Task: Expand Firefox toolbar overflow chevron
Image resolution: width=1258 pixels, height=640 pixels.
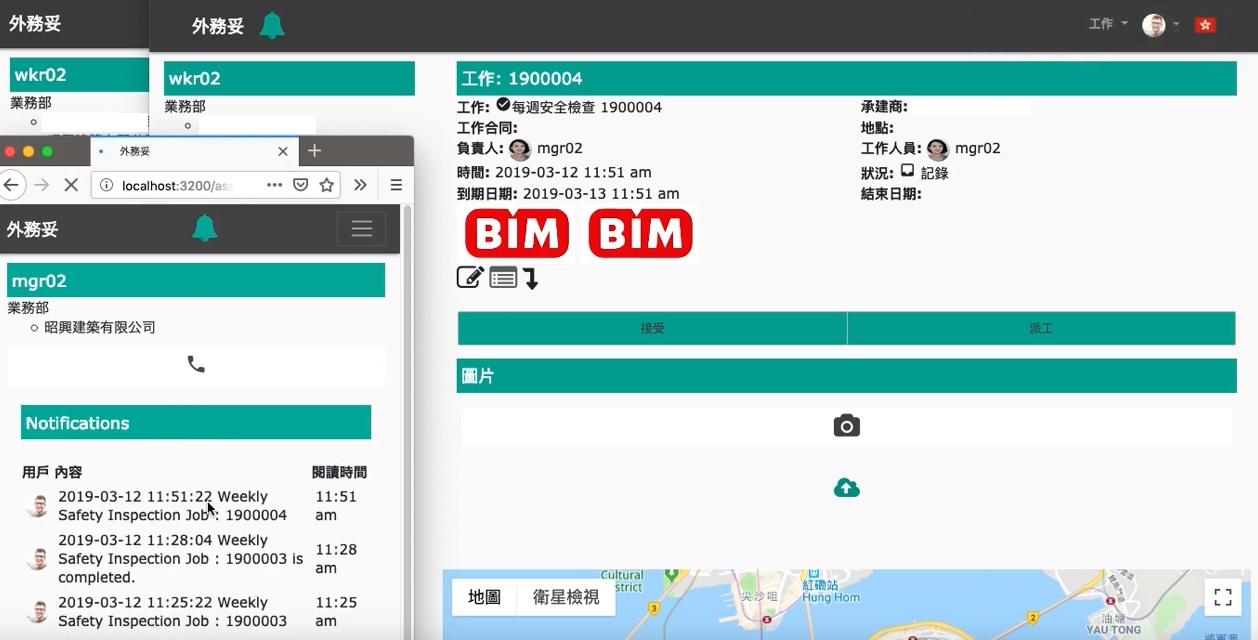Action: (x=360, y=185)
